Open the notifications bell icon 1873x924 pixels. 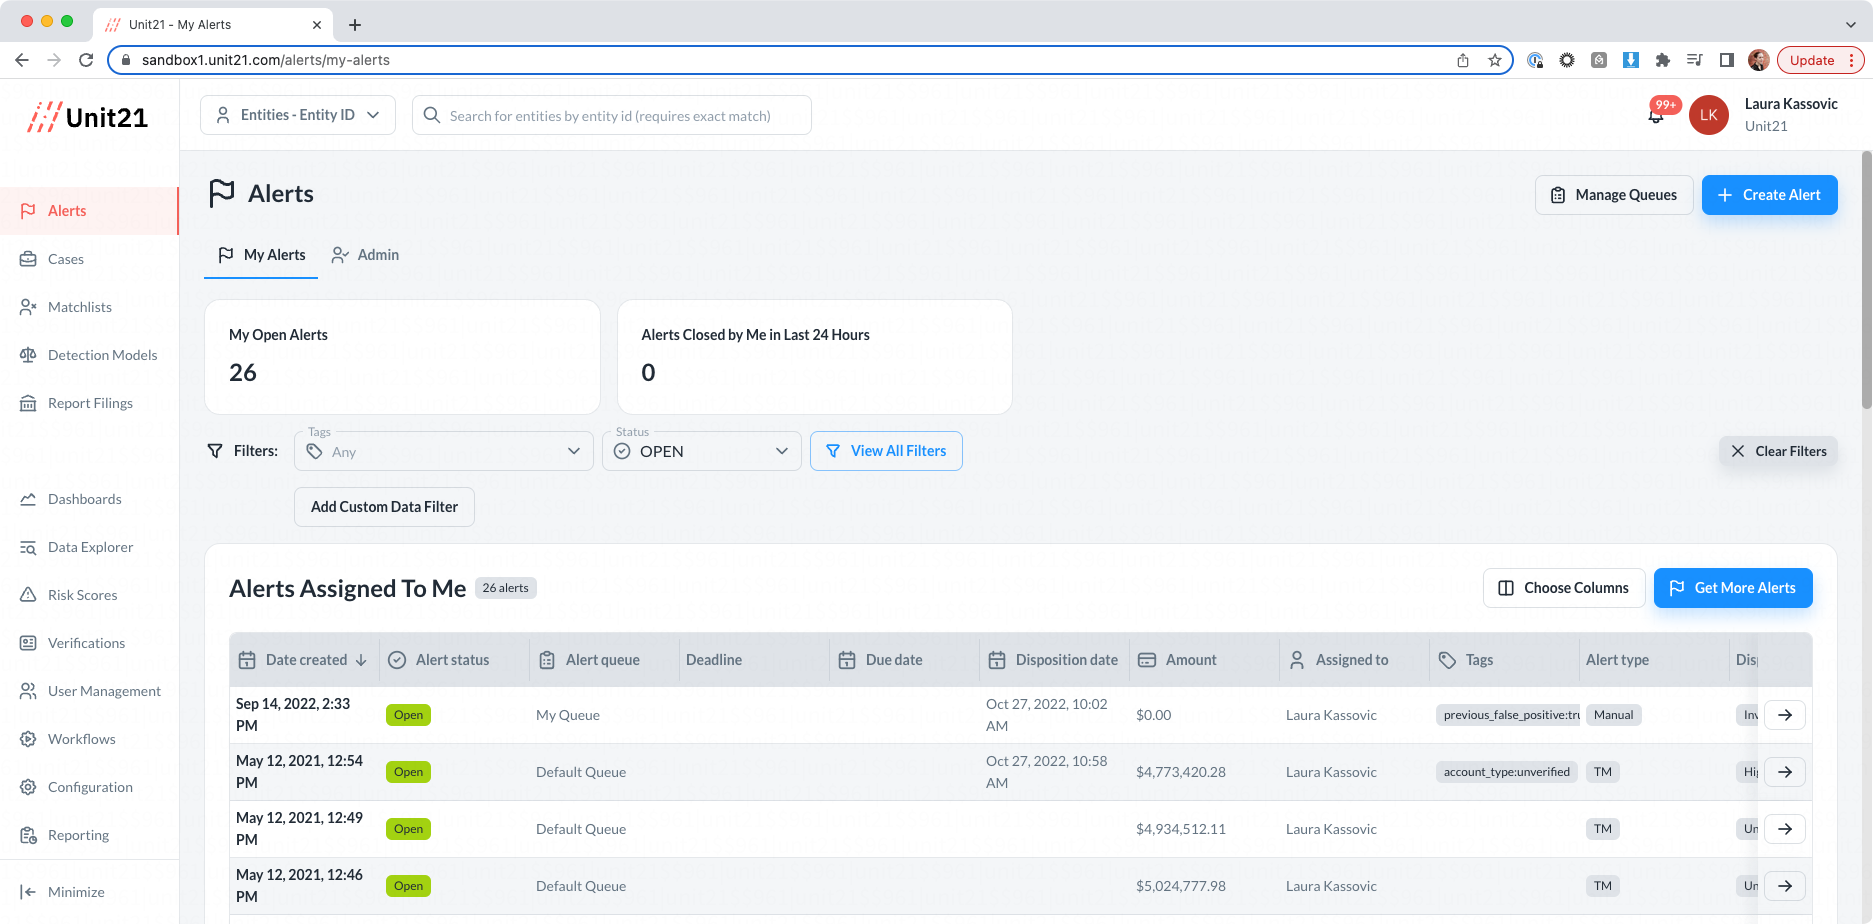(1656, 115)
